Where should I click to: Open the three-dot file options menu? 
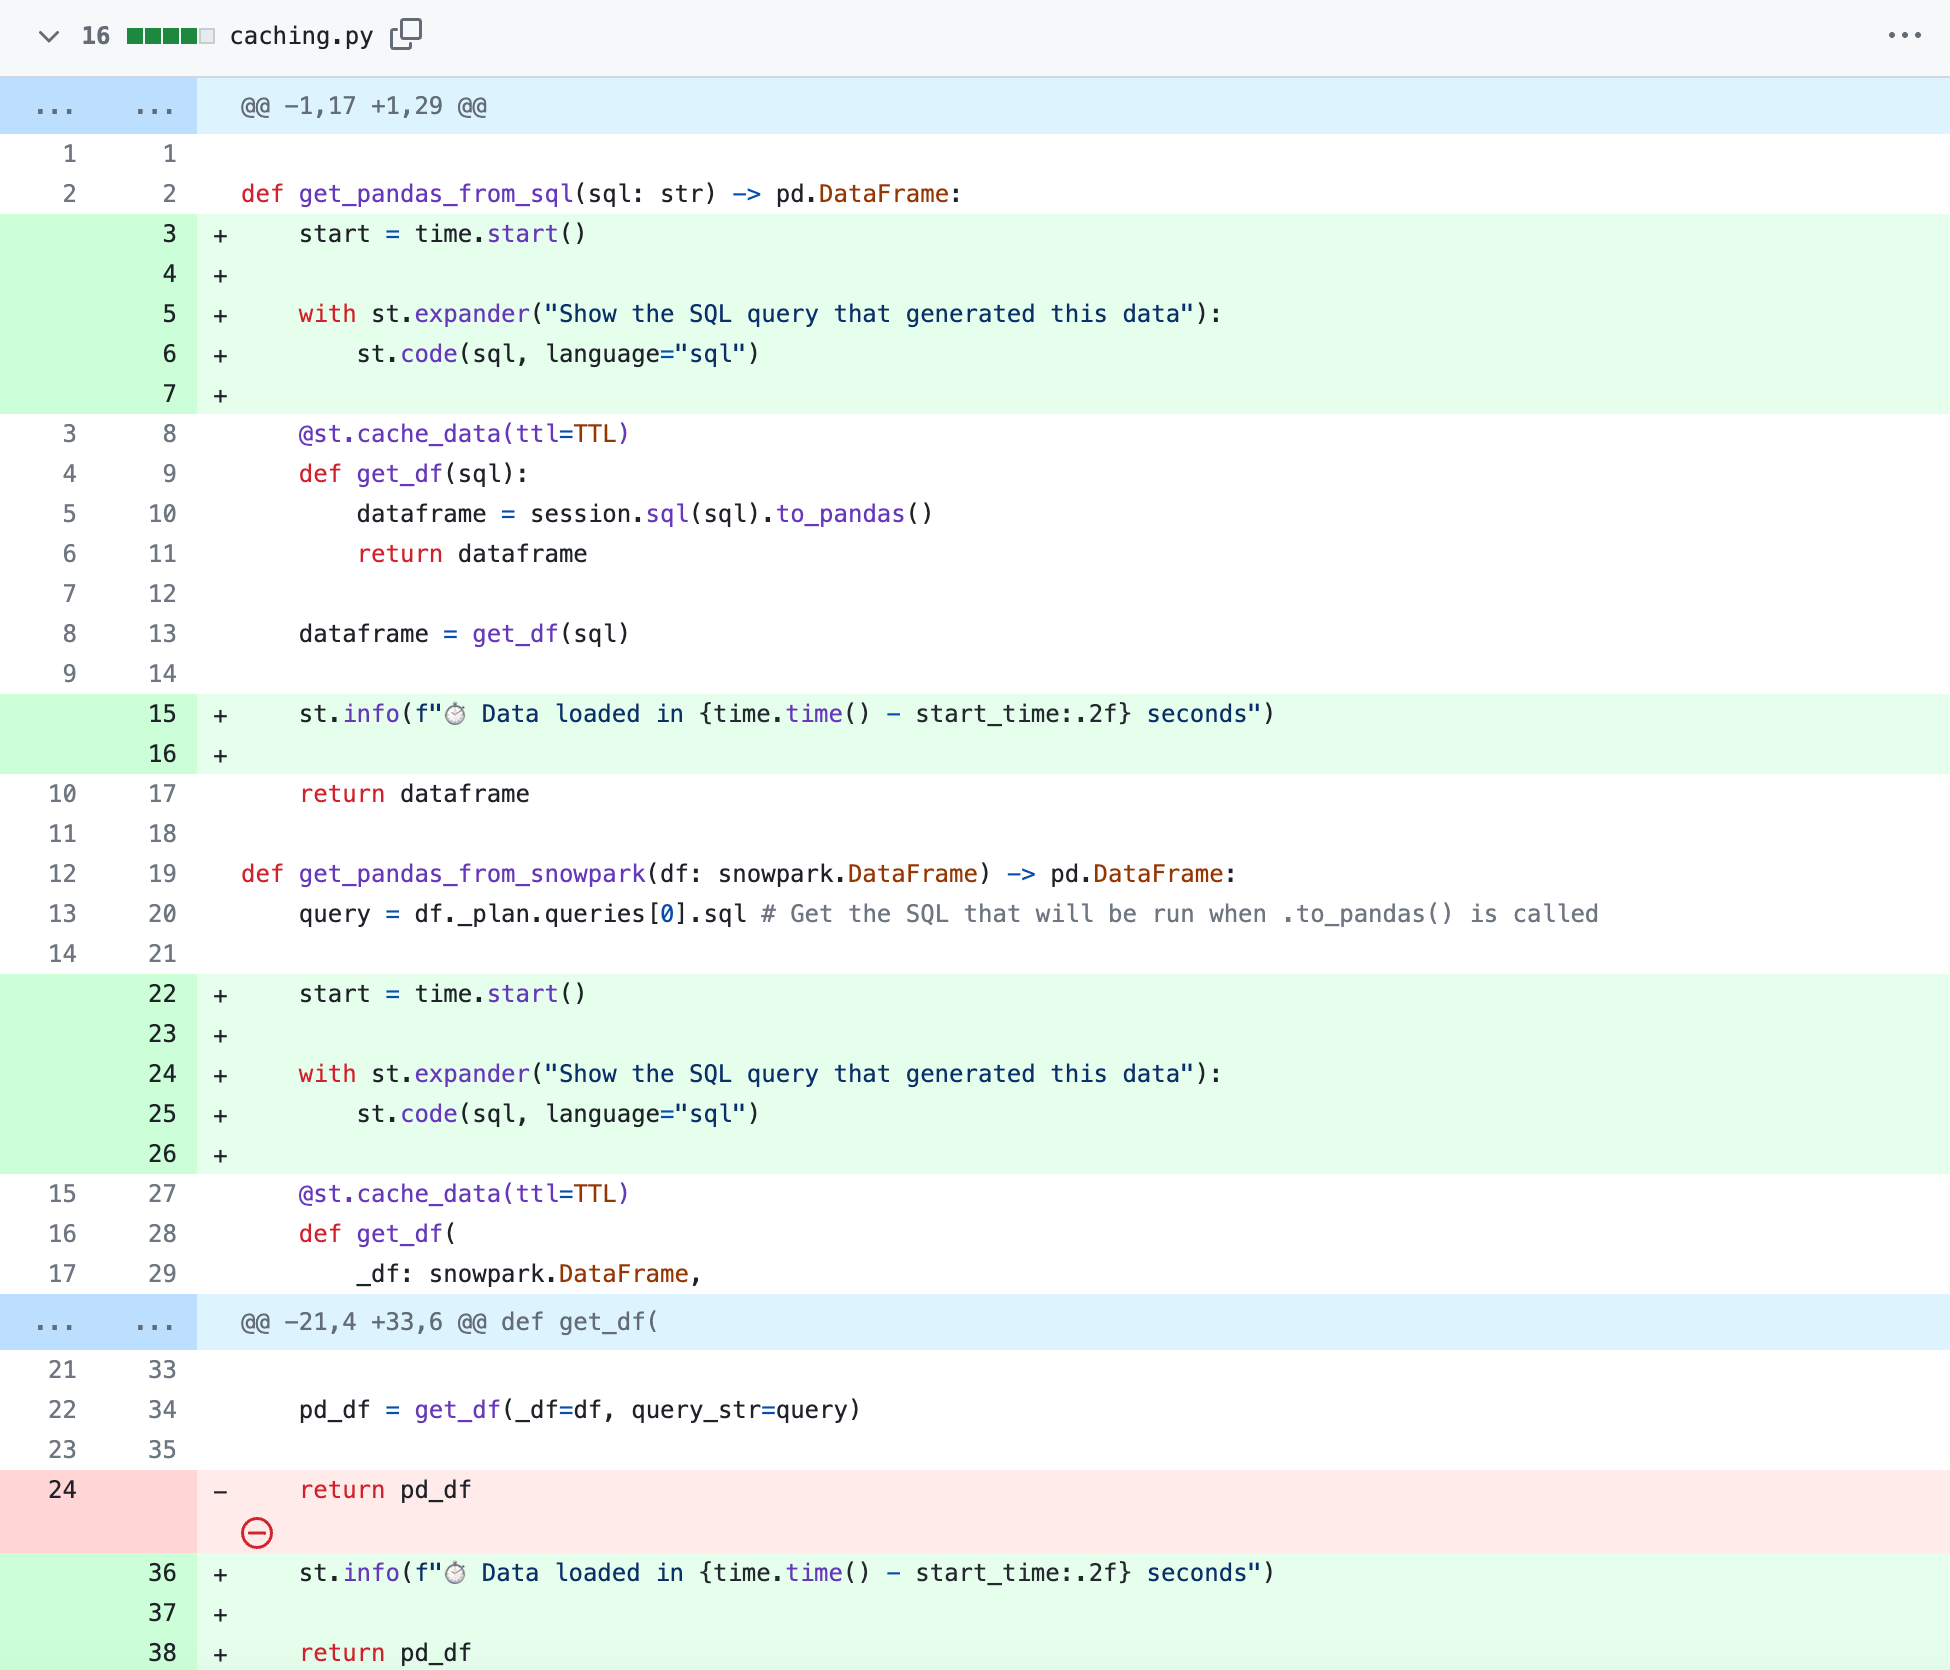(1904, 35)
